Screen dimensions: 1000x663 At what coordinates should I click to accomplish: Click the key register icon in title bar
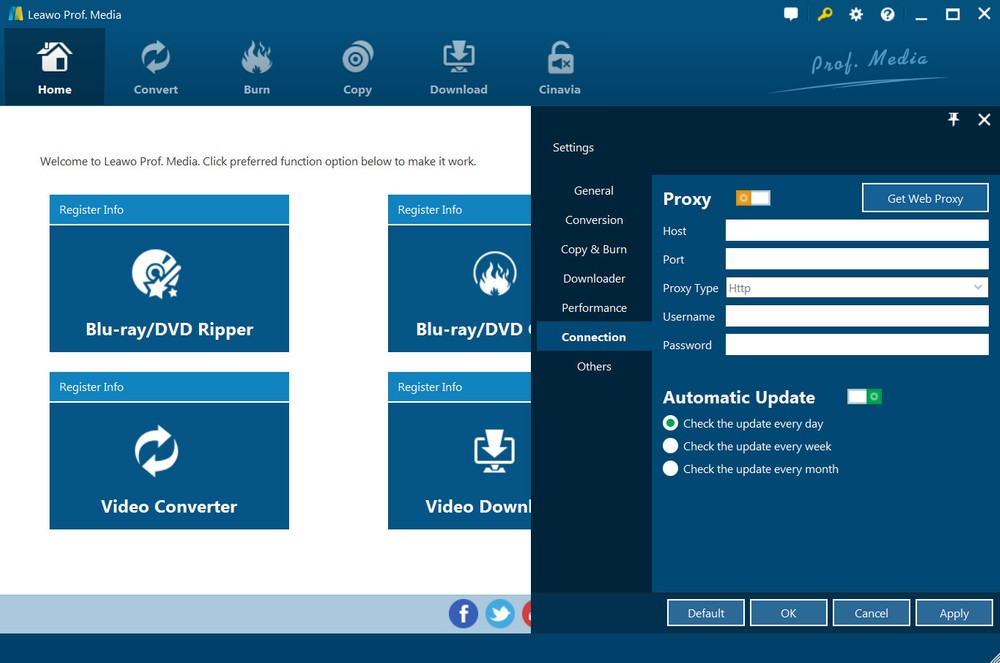pos(824,14)
